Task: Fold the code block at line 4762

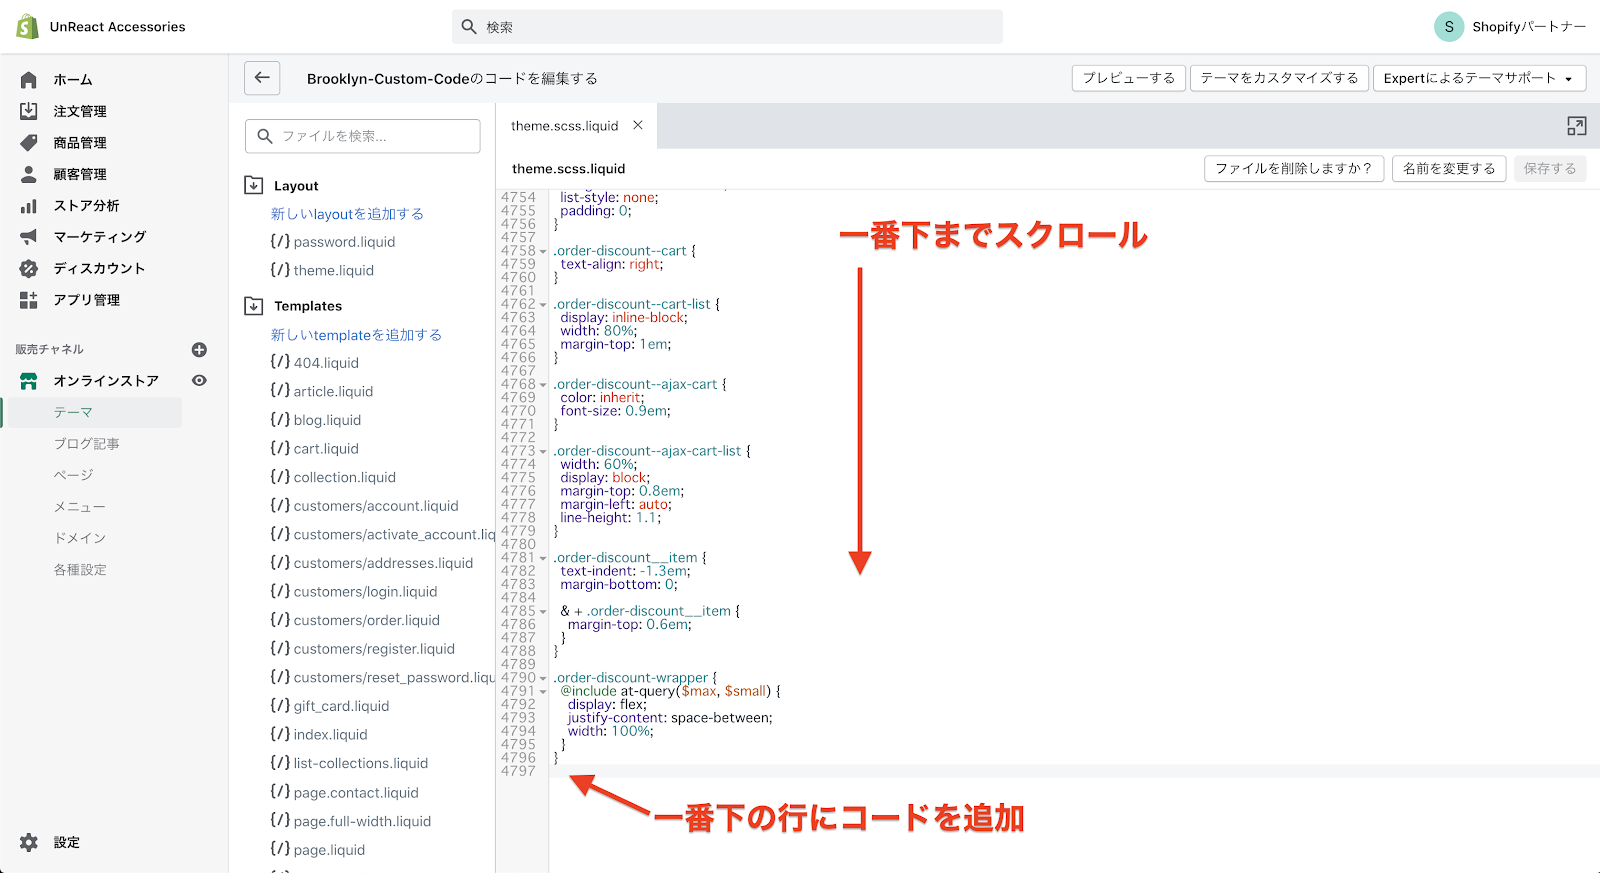Action: 543,305
